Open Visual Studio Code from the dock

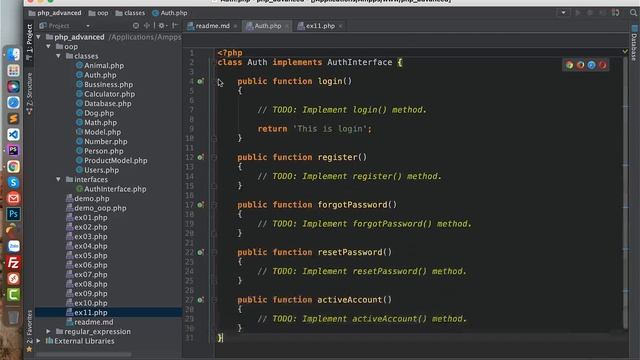coord(13,135)
